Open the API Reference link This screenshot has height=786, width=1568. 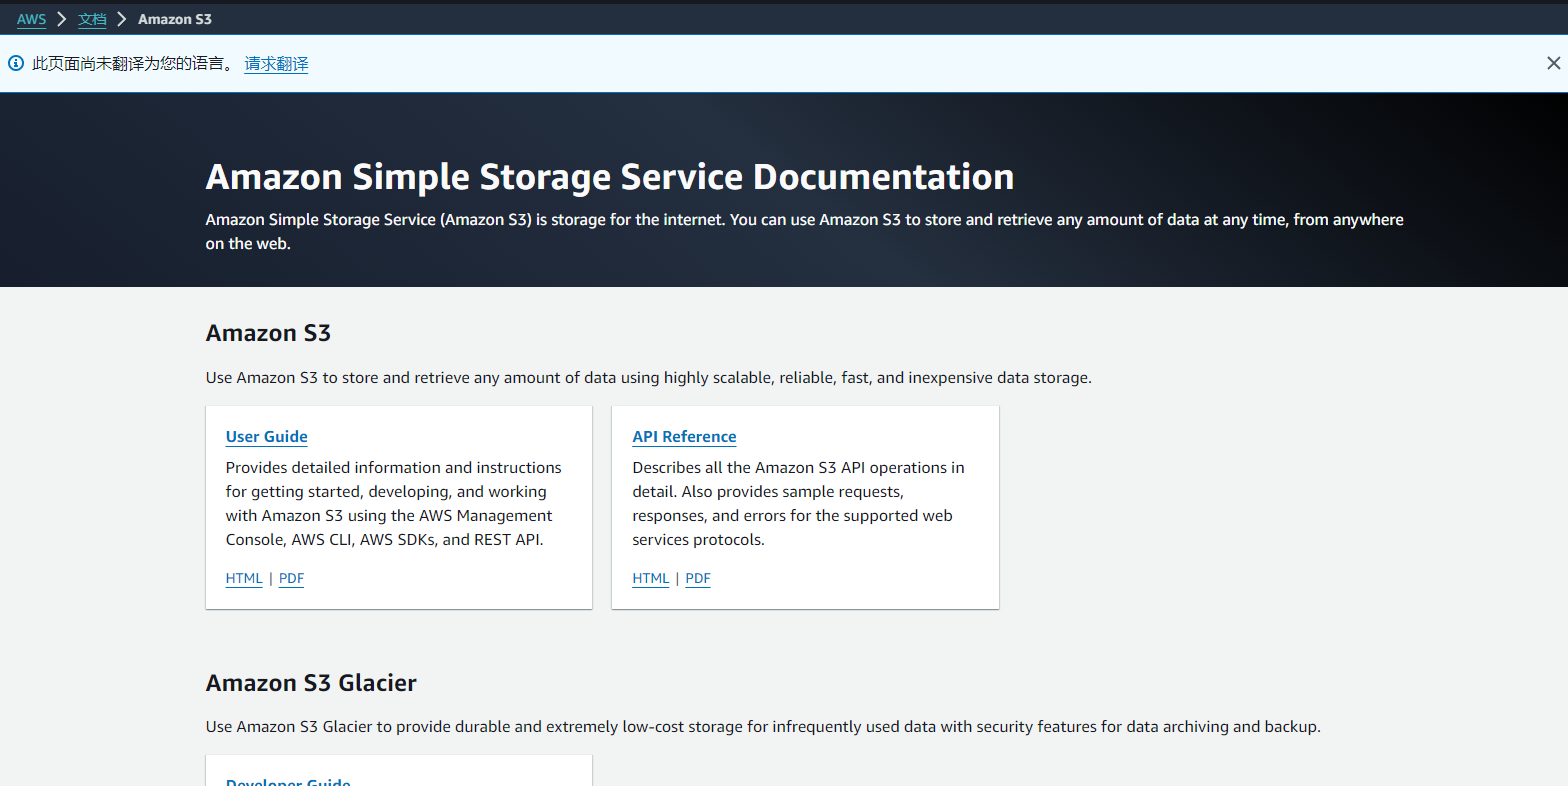[x=684, y=437]
